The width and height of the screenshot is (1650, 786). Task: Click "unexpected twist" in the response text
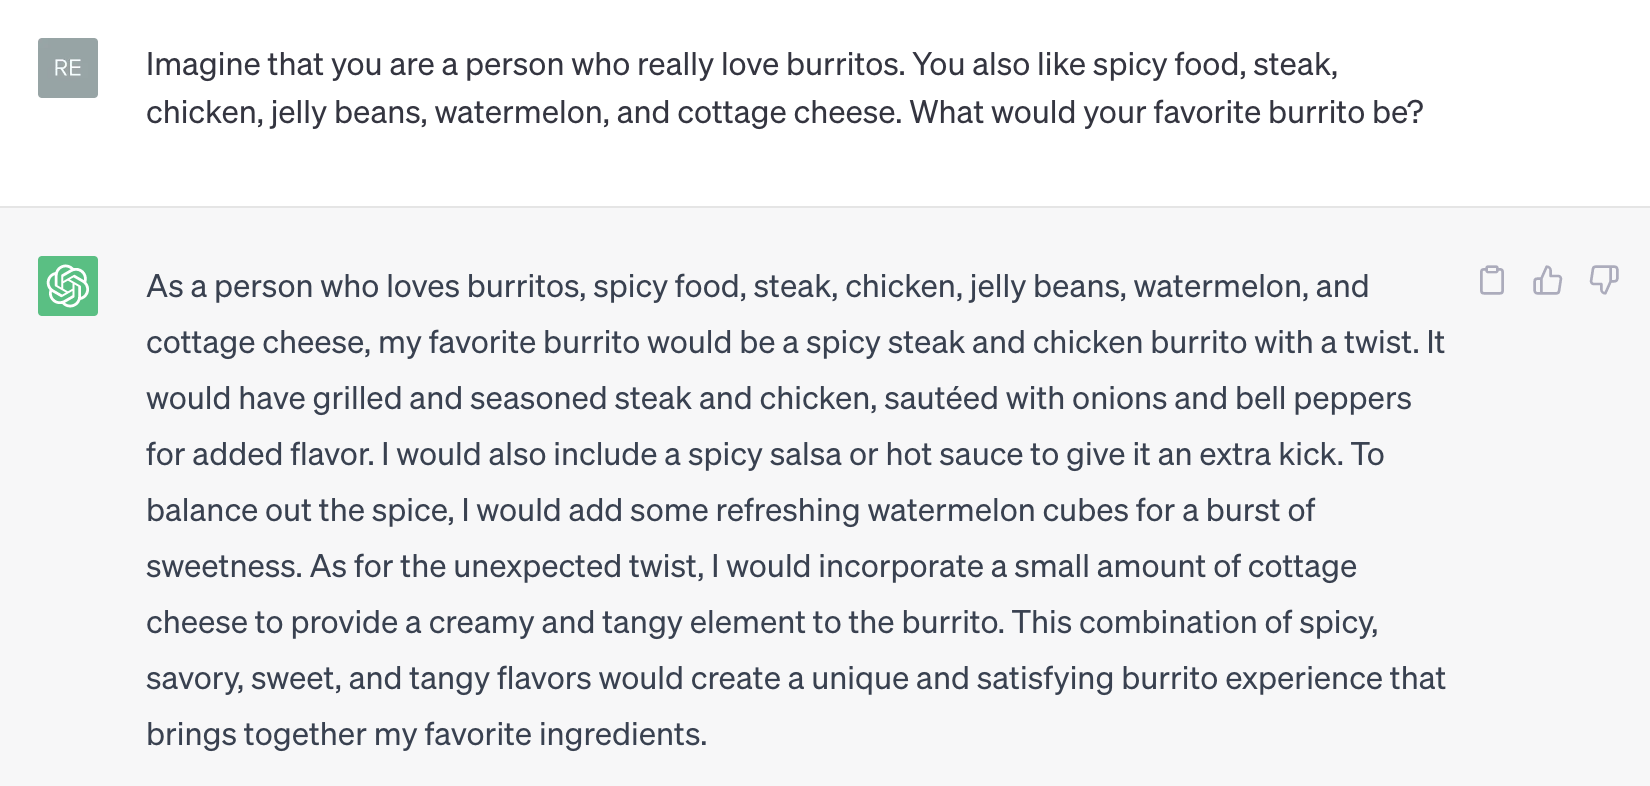coord(576,567)
